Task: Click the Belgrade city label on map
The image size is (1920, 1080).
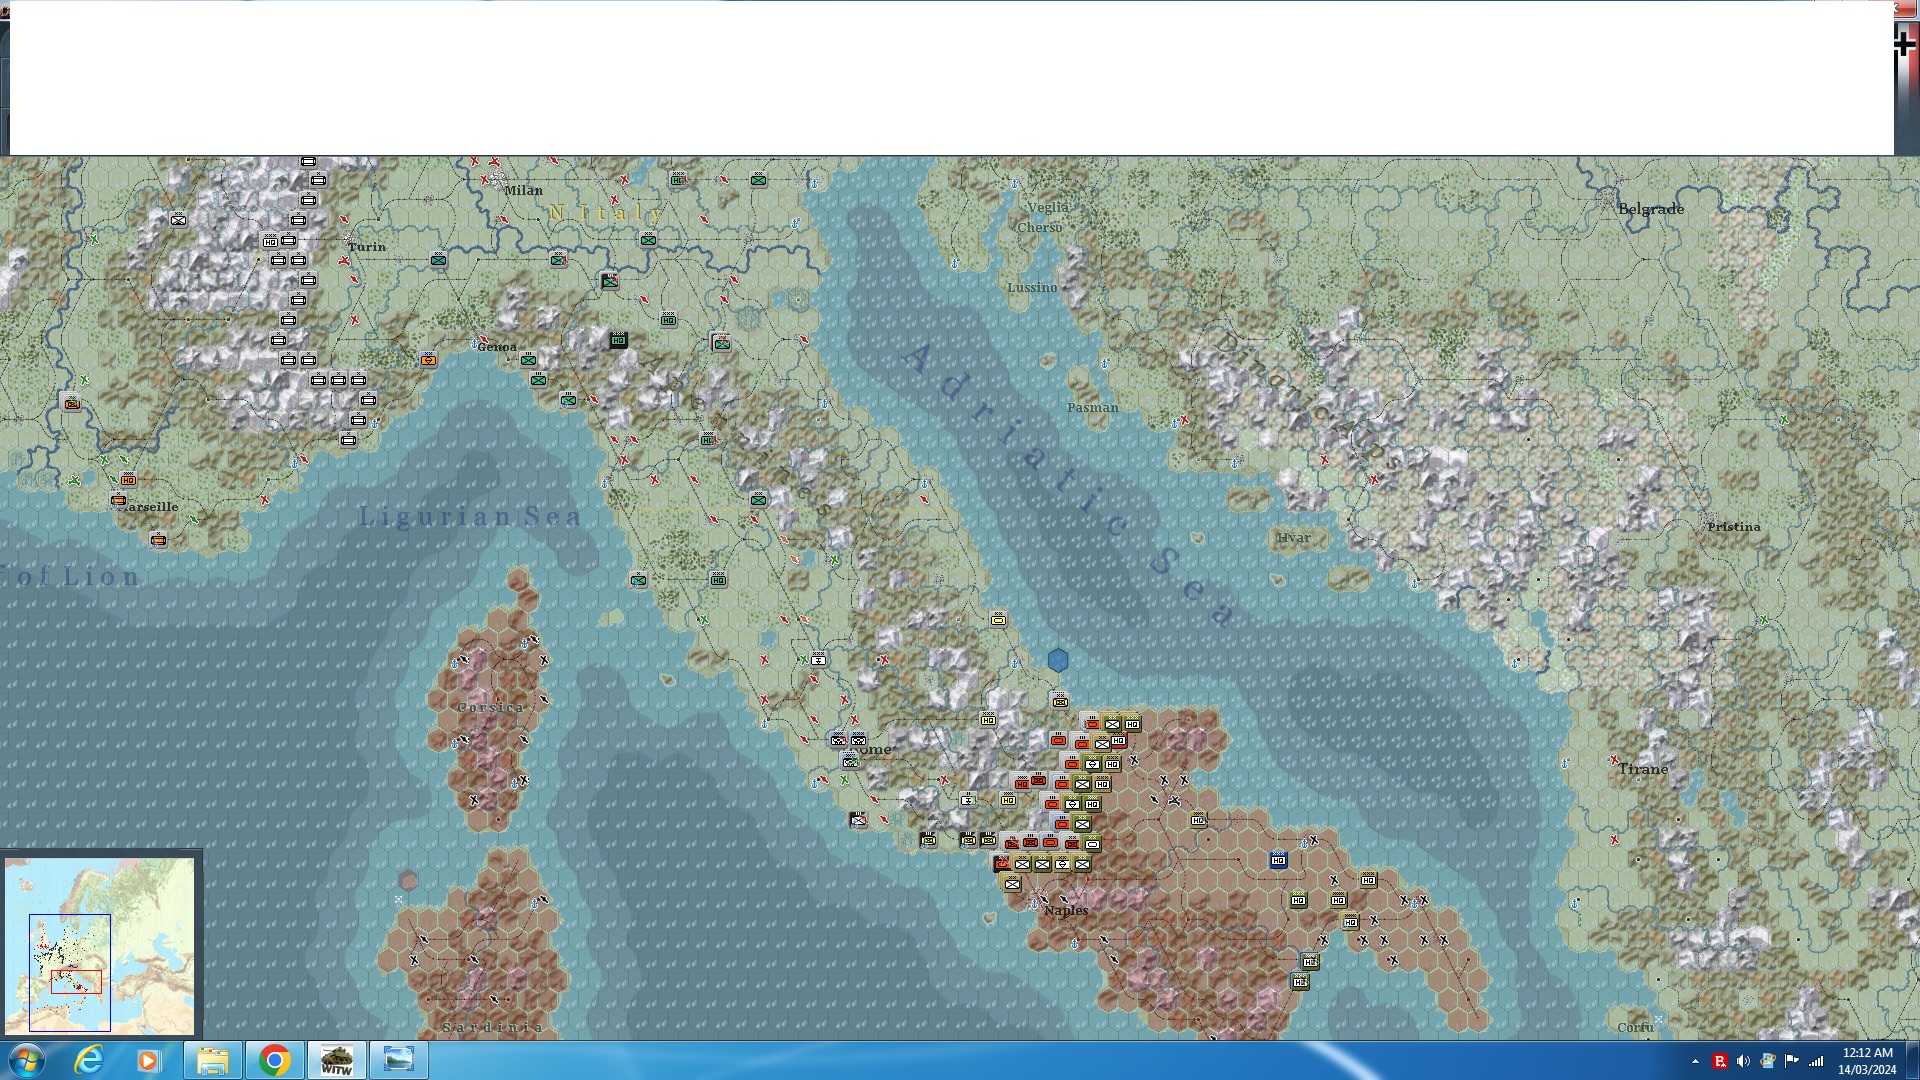Action: (x=1651, y=209)
